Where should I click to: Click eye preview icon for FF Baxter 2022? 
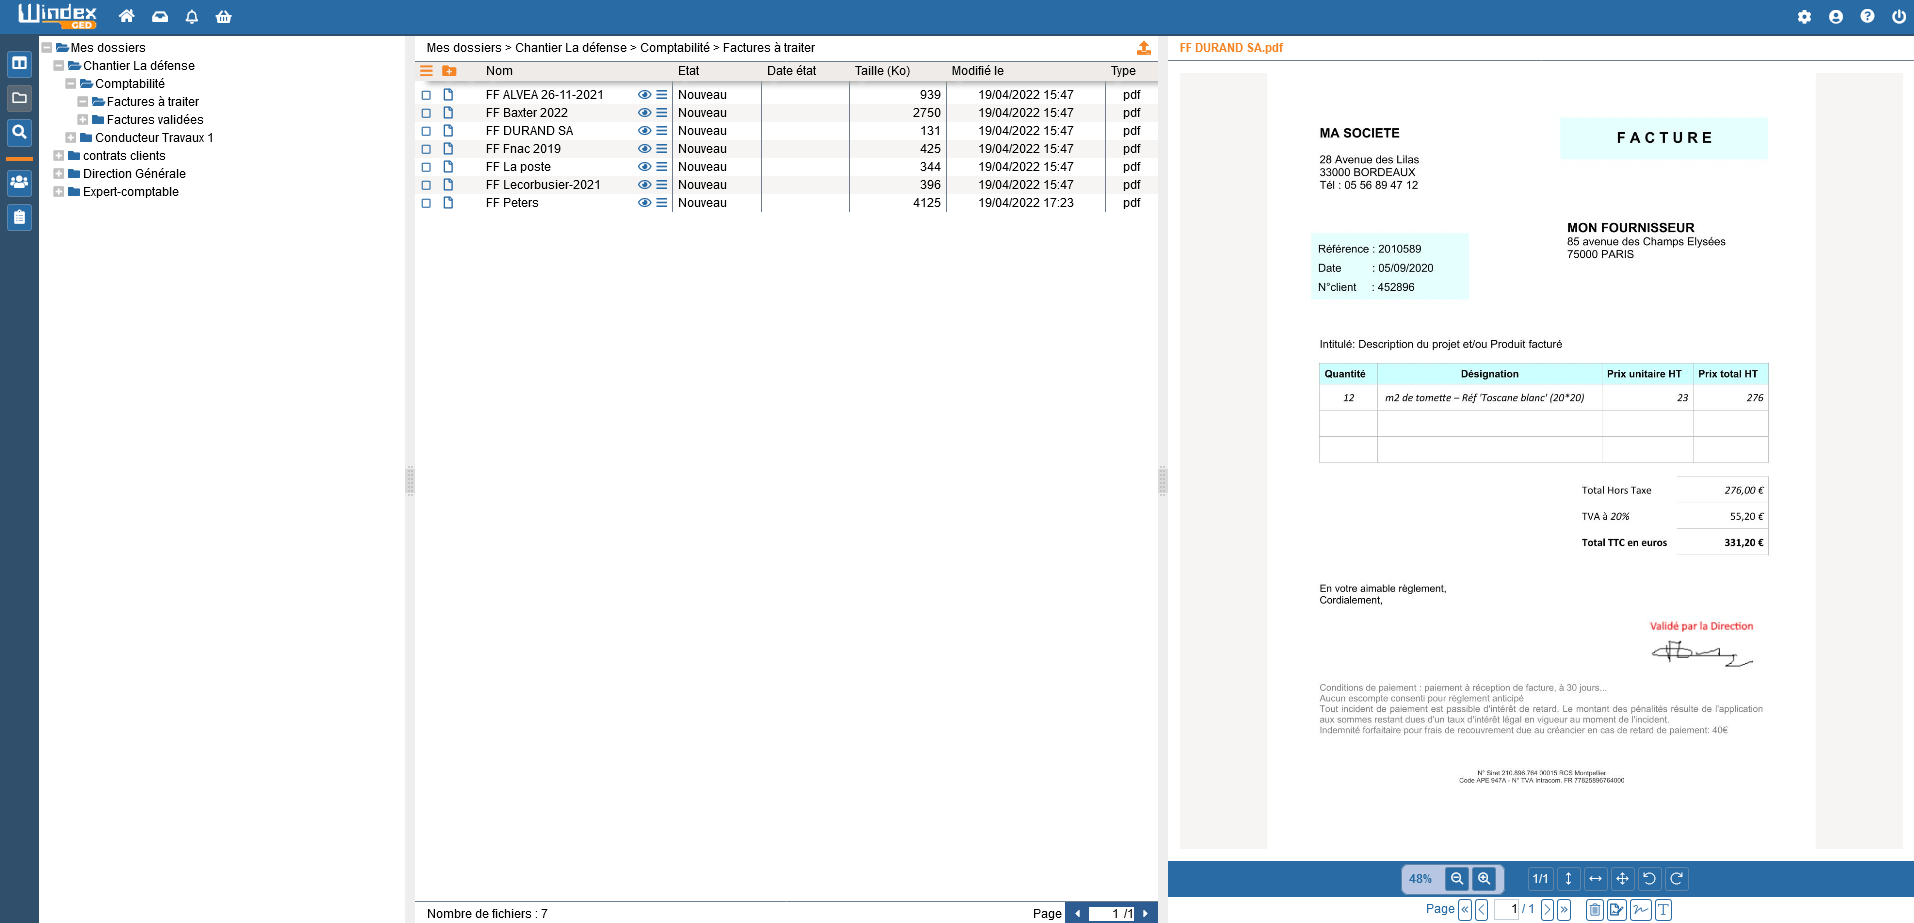click(644, 113)
